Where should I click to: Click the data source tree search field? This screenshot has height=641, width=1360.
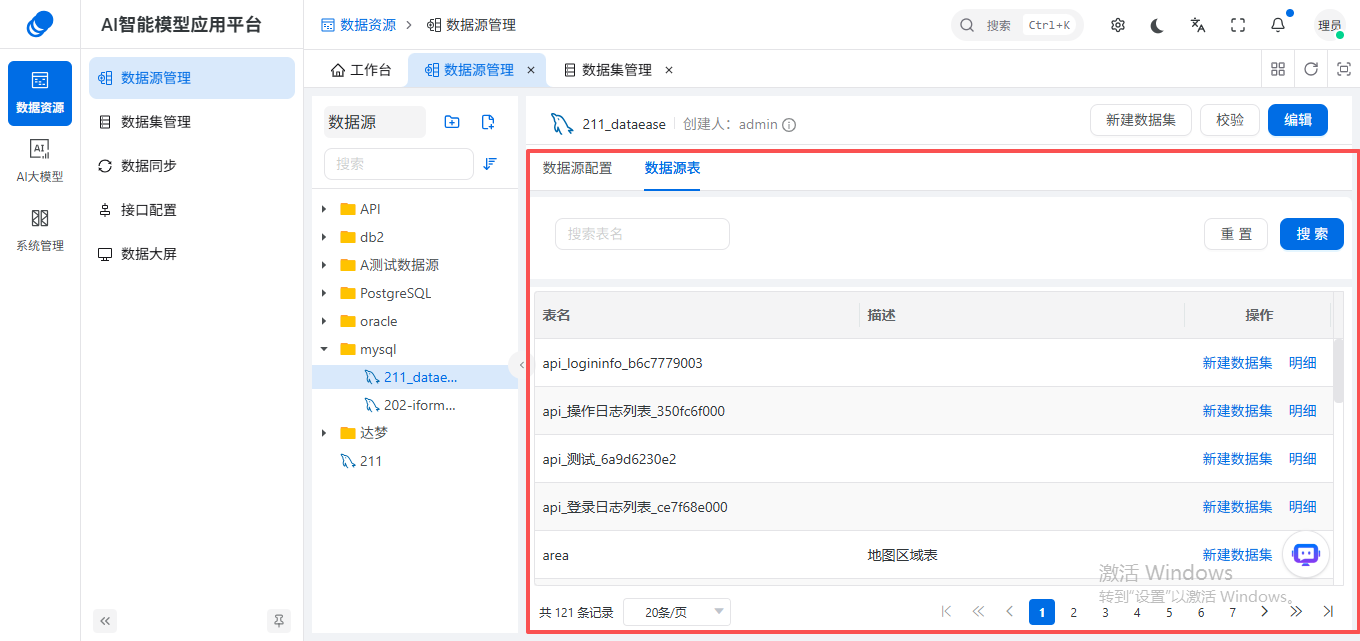tap(399, 164)
